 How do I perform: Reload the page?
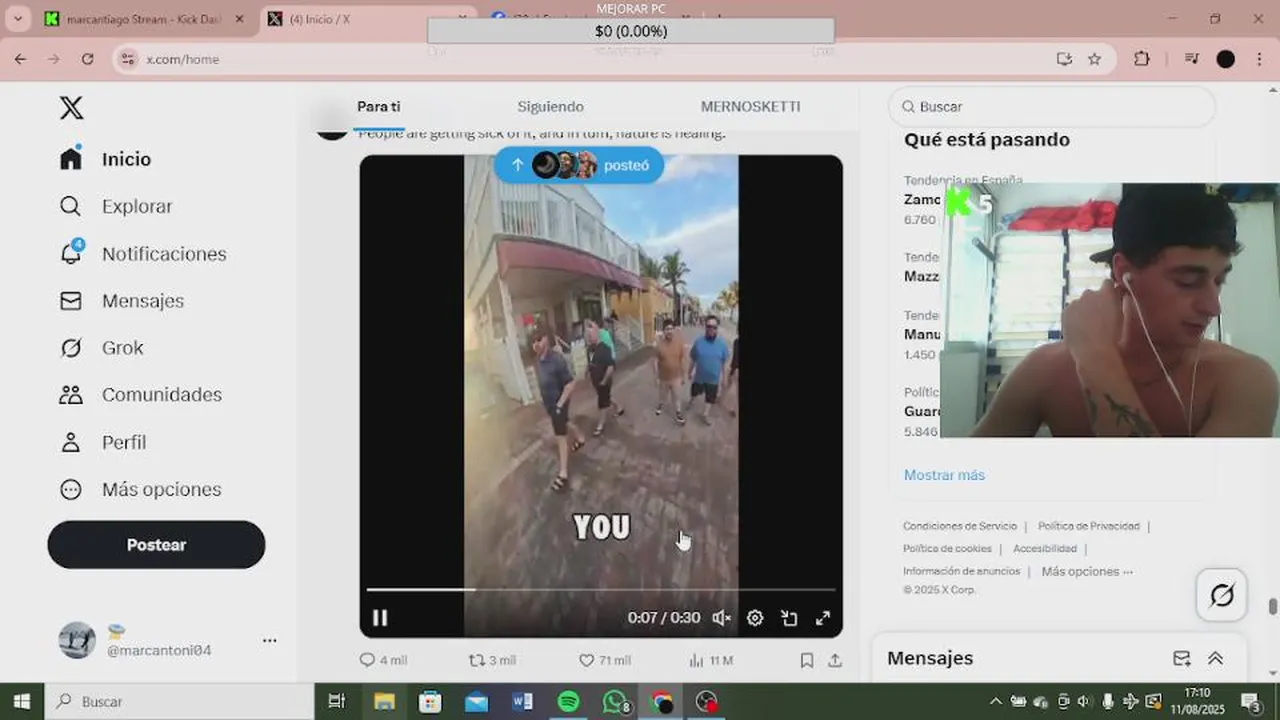87,59
